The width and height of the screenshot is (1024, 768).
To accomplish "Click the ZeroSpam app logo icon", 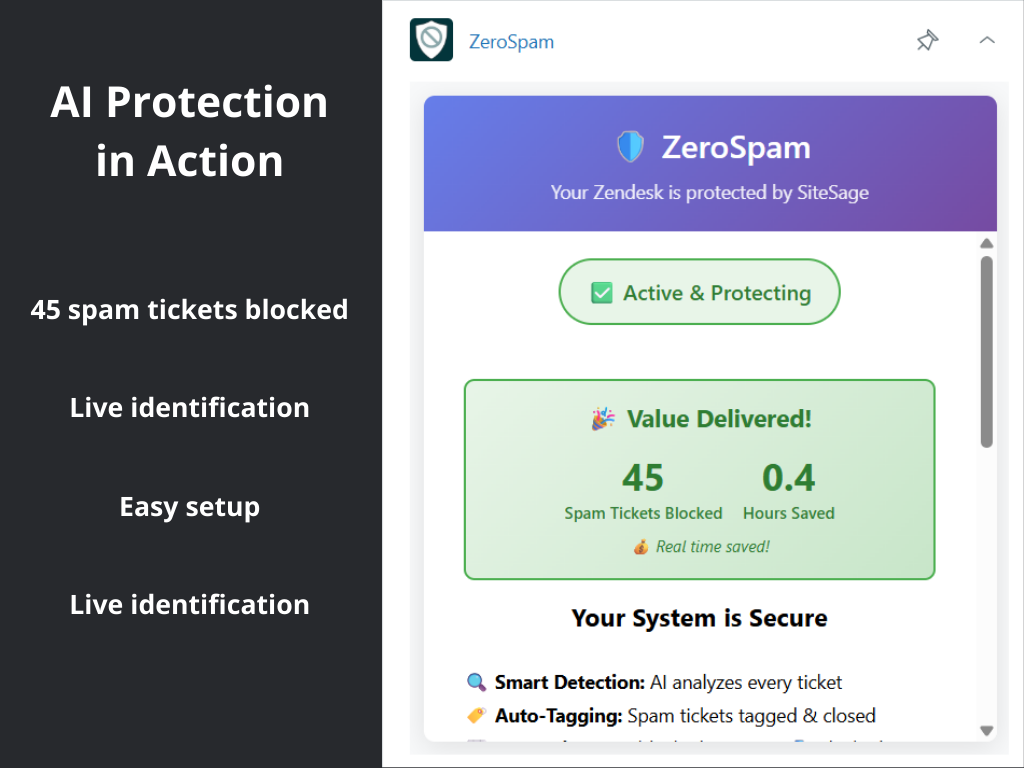I will (x=431, y=40).
